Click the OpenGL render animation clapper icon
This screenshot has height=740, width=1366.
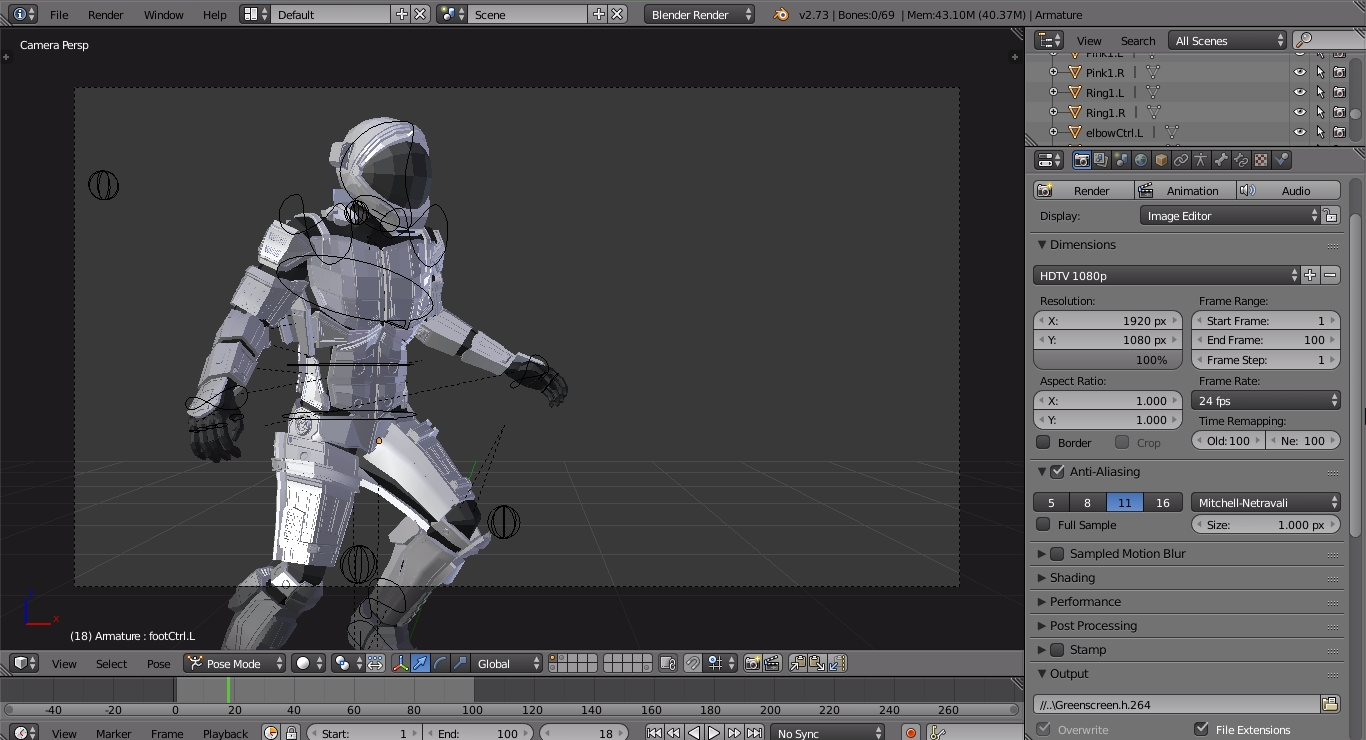tap(772, 663)
